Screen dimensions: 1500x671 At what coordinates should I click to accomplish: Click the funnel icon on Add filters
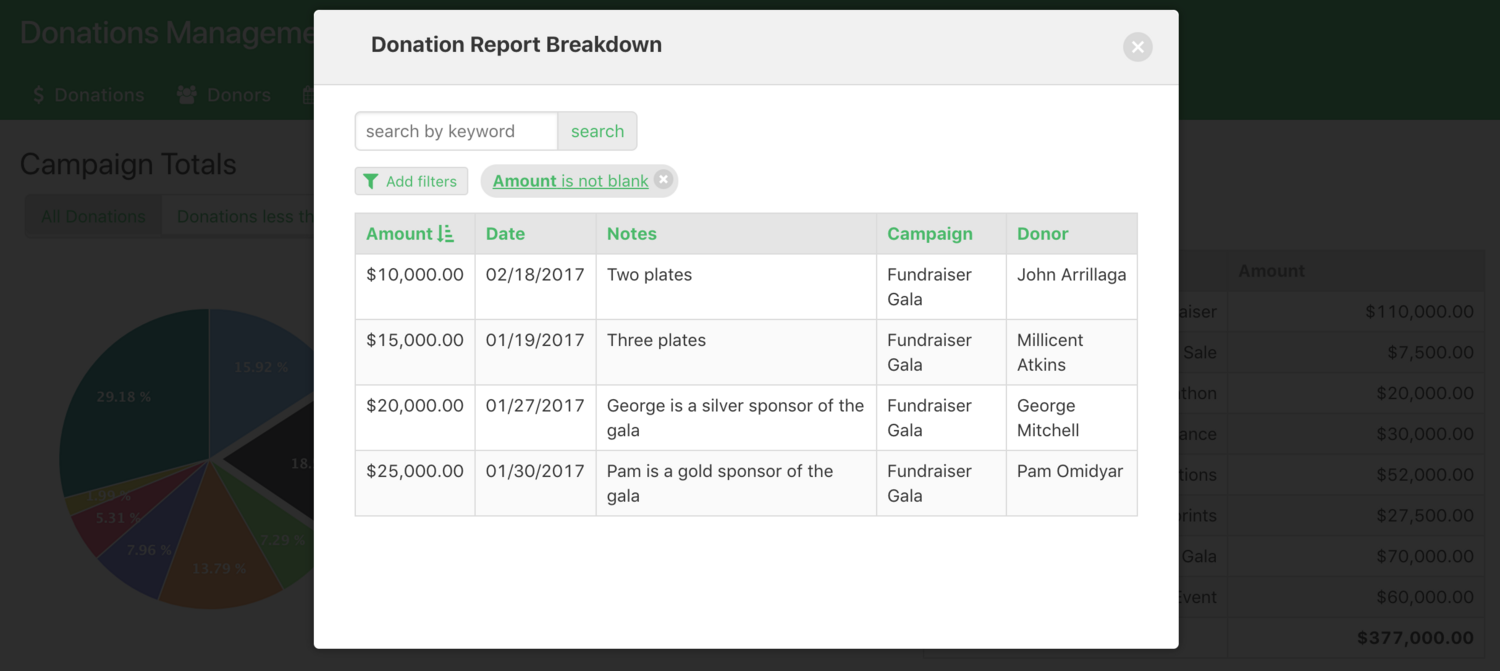pyautogui.click(x=371, y=181)
